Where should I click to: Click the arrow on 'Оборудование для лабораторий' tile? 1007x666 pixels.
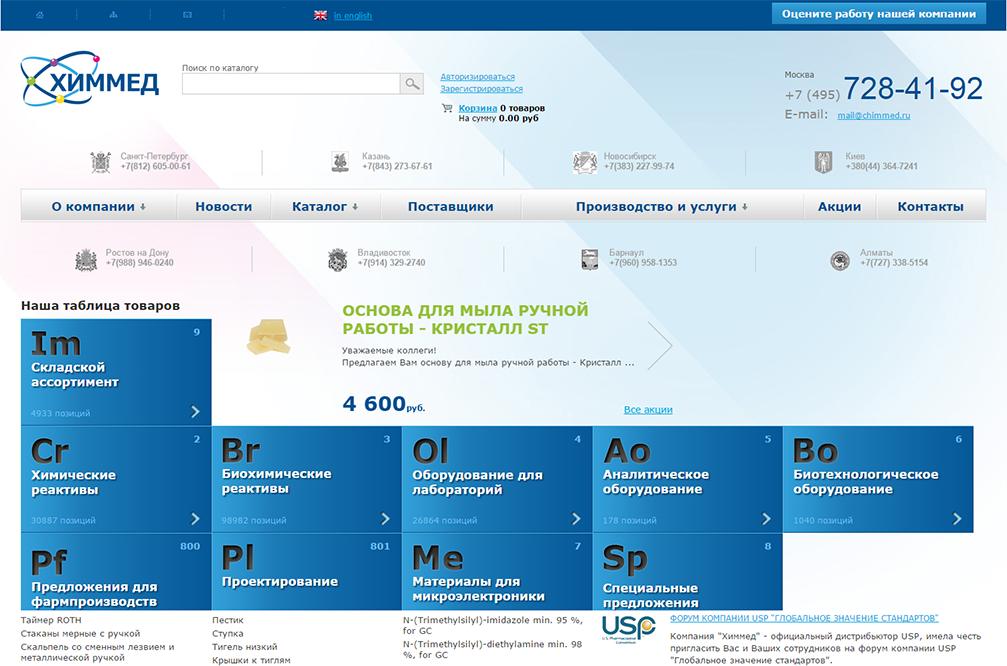click(576, 518)
